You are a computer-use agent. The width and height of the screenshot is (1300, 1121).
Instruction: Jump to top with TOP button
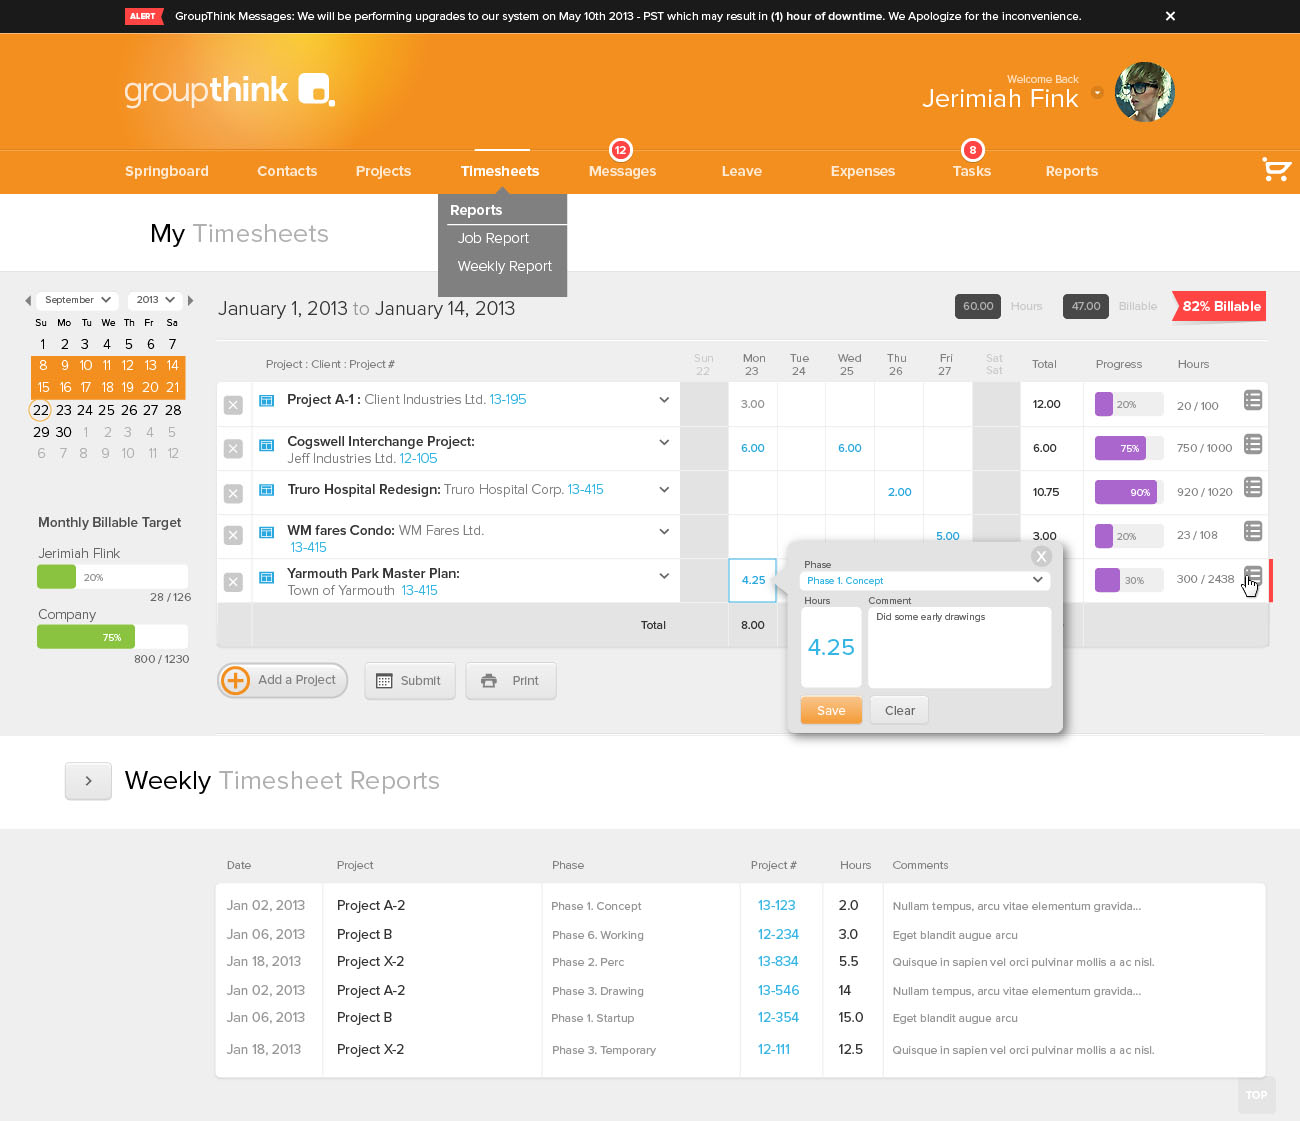(1256, 1095)
